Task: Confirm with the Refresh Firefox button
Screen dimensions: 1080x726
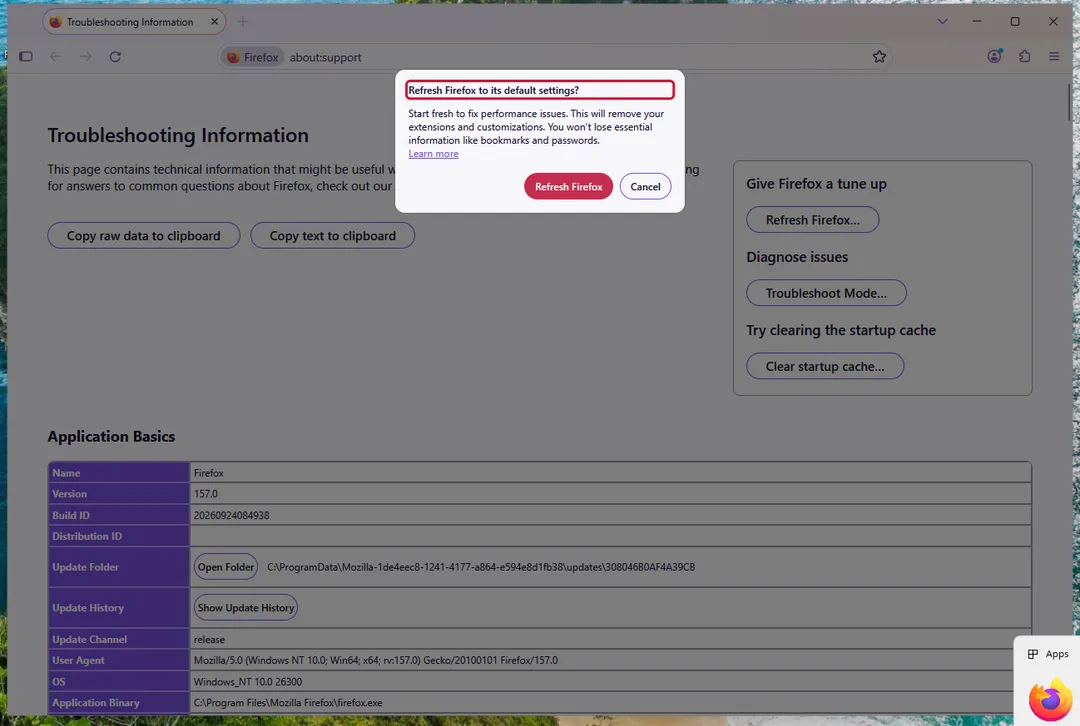Action: pyautogui.click(x=568, y=187)
